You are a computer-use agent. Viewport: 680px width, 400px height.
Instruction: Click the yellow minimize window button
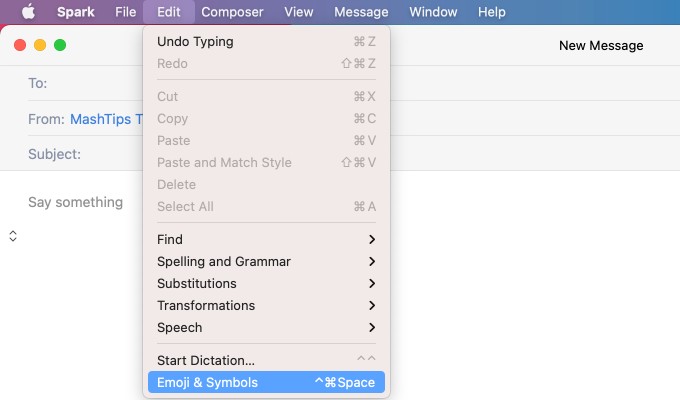point(40,45)
